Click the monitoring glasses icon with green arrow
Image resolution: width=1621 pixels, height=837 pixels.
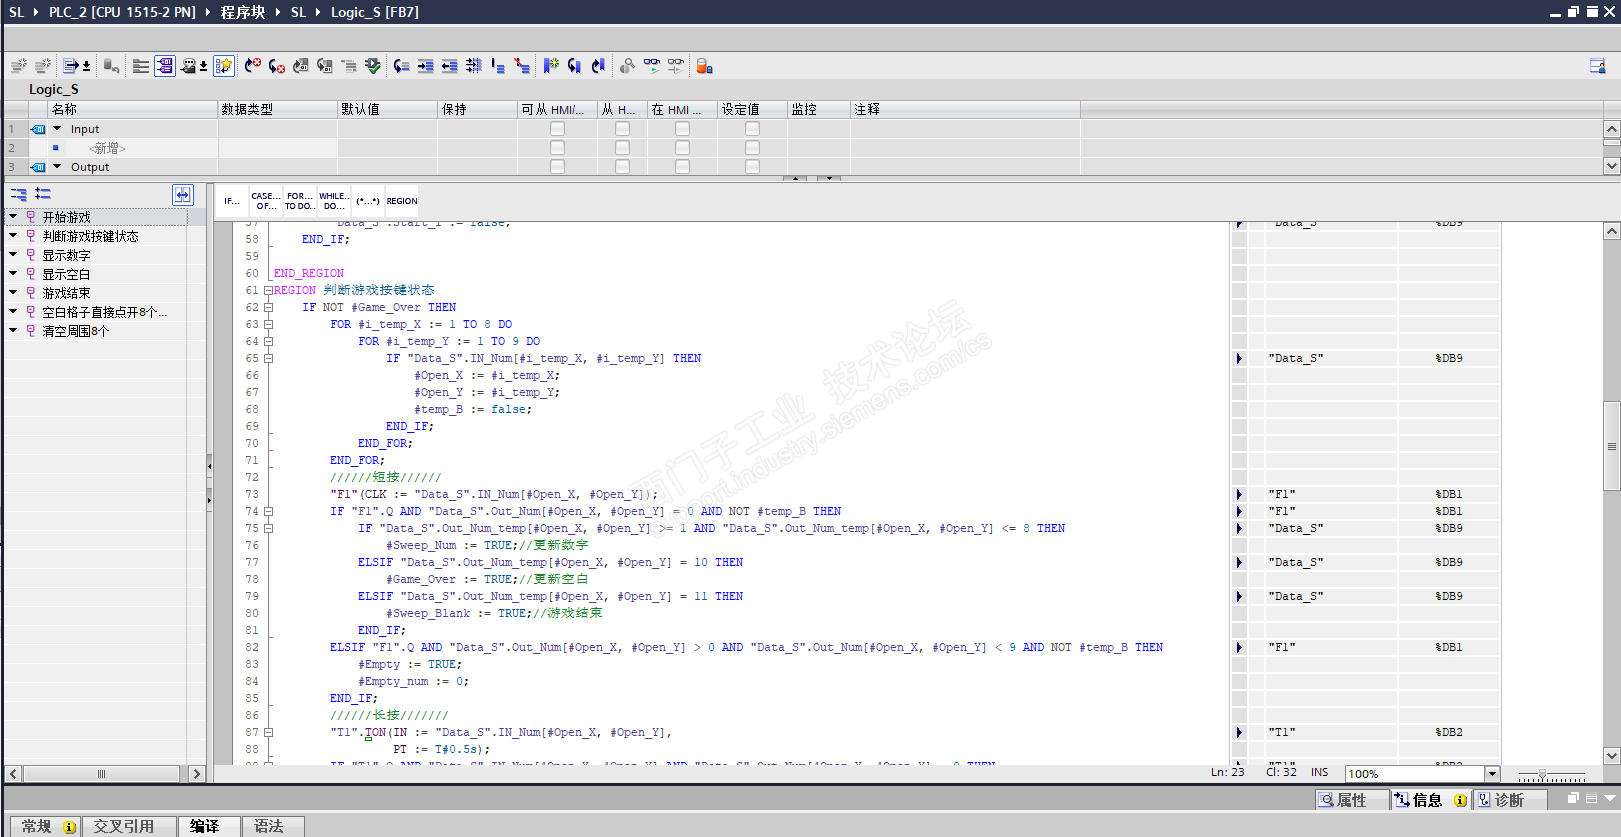[x=652, y=66]
